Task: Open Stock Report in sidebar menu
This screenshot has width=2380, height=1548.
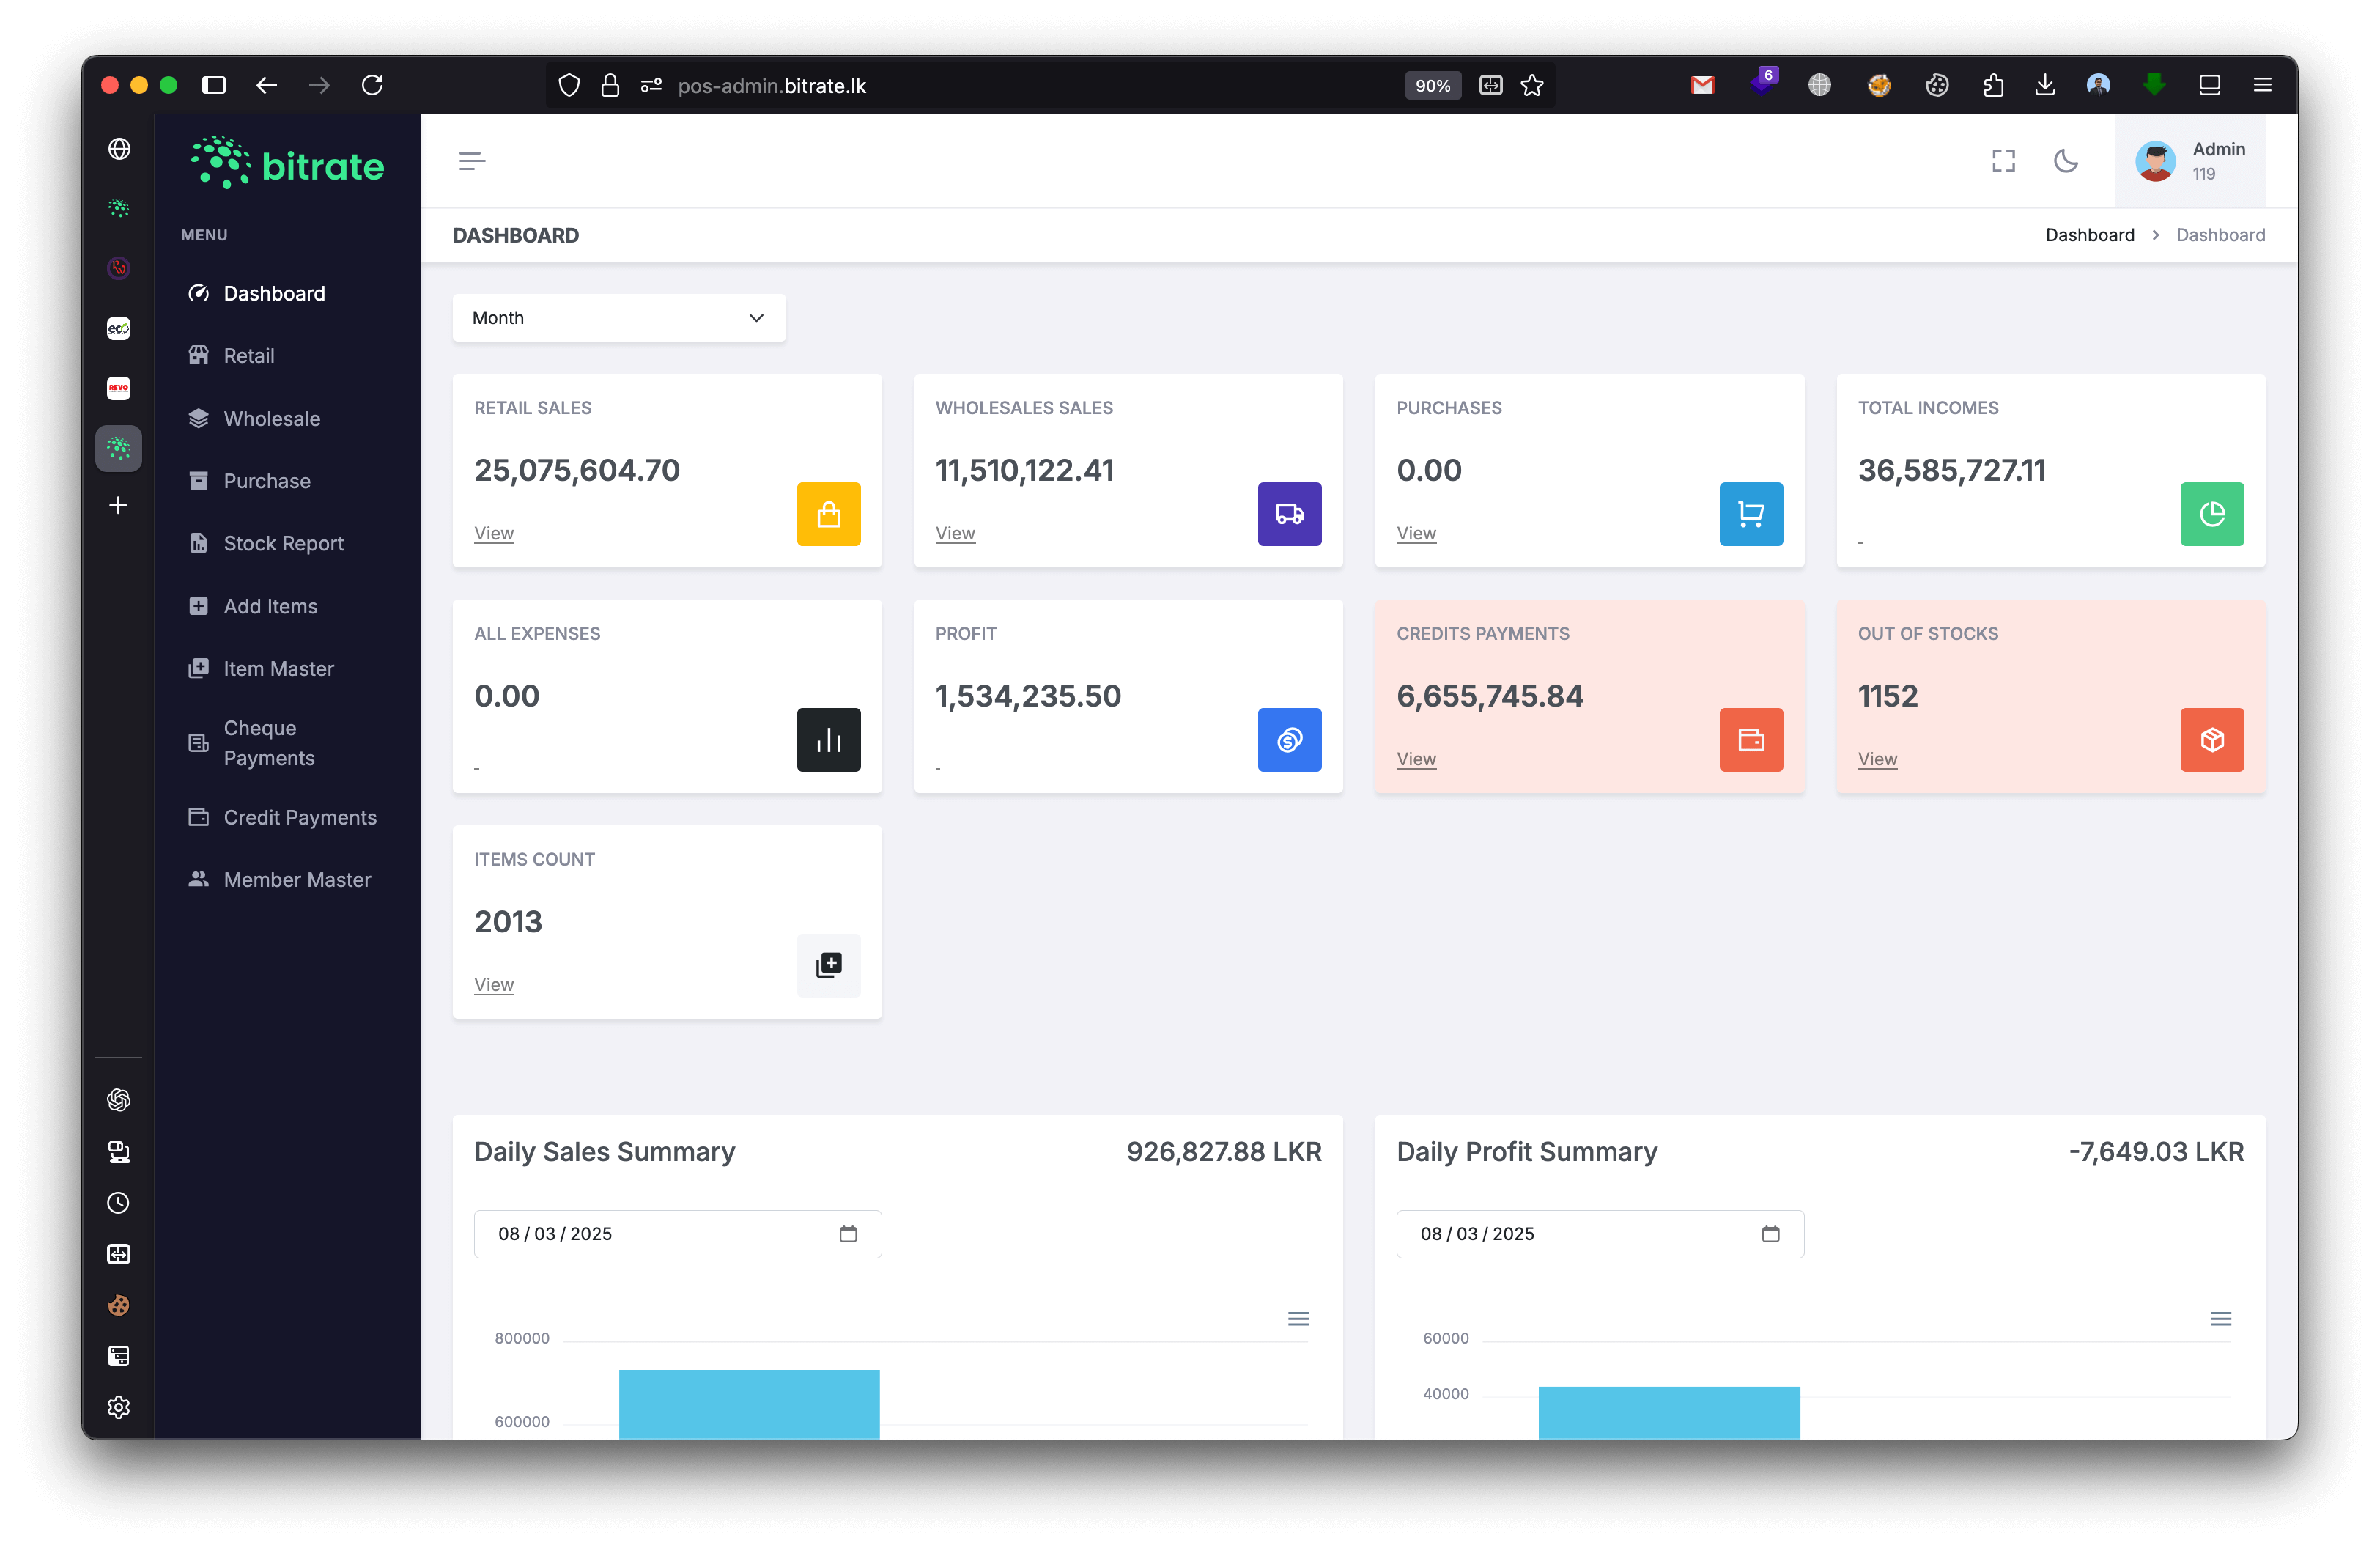Action: pyautogui.click(x=283, y=543)
